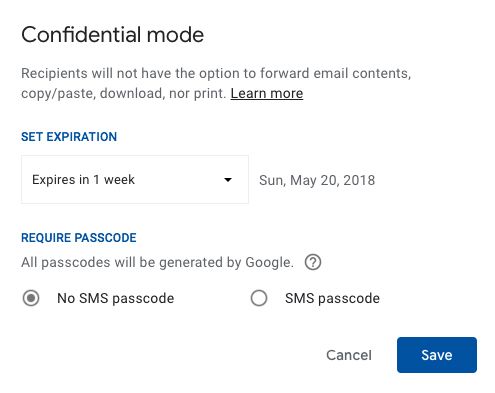Click the dropdown caret arrow
495x393 pixels.
click(228, 180)
